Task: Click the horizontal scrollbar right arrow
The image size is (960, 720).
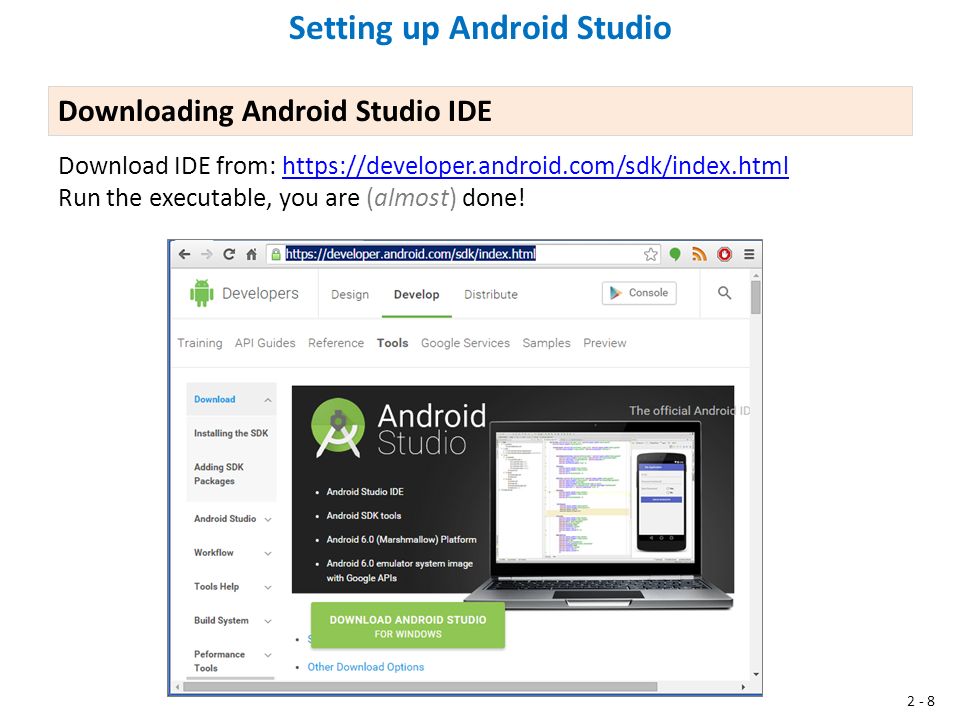Action: tap(743, 687)
